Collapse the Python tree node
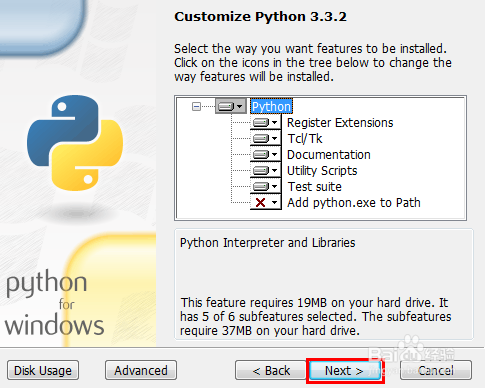 pyautogui.click(x=196, y=107)
